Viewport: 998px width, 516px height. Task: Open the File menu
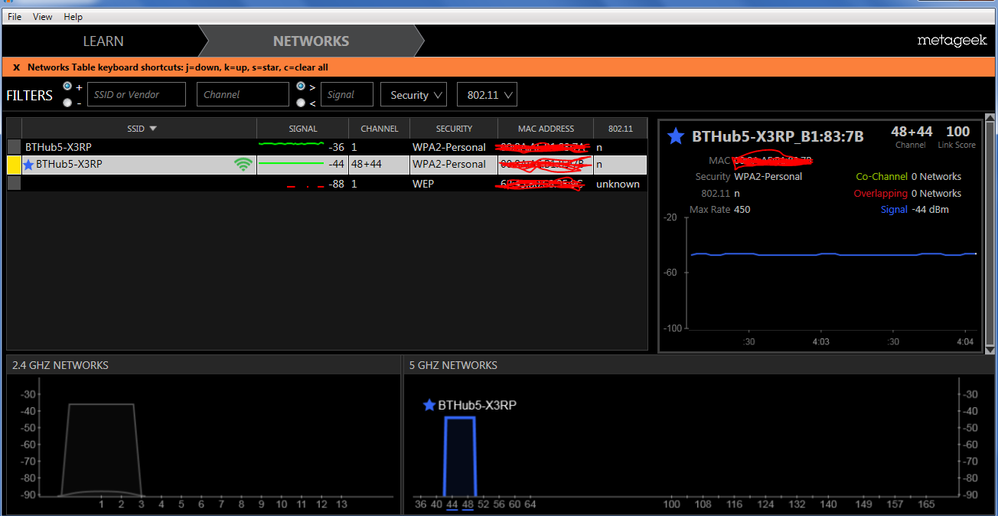point(15,17)
